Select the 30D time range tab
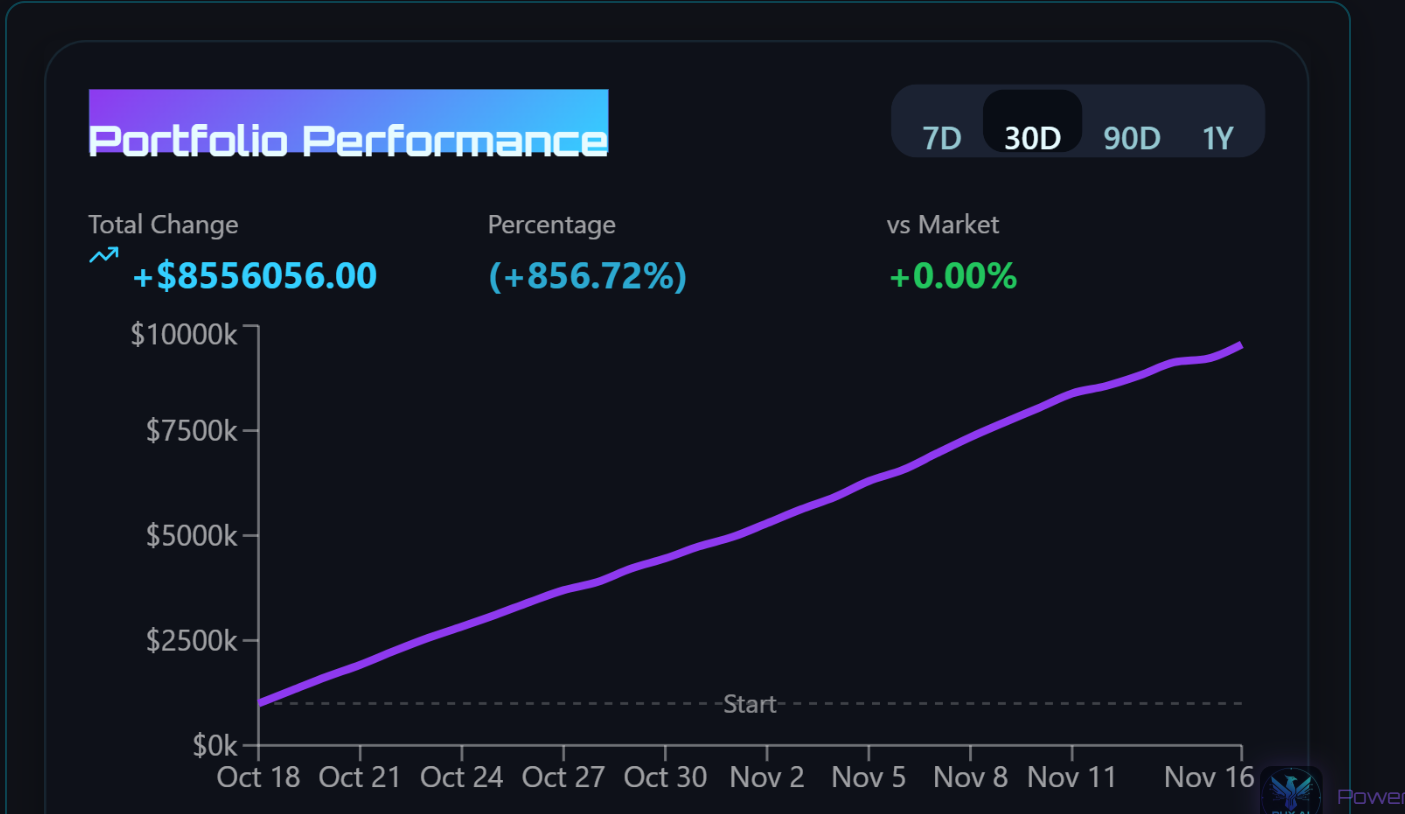 click(1032, 138)
